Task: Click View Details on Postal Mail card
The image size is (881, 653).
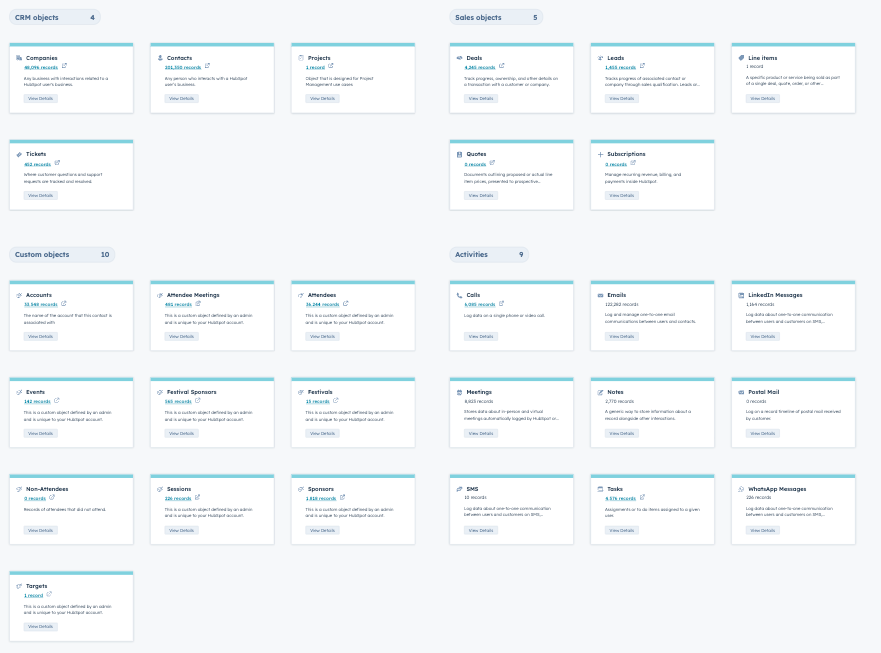Action: pyautogui.click(x=763, y=433)
